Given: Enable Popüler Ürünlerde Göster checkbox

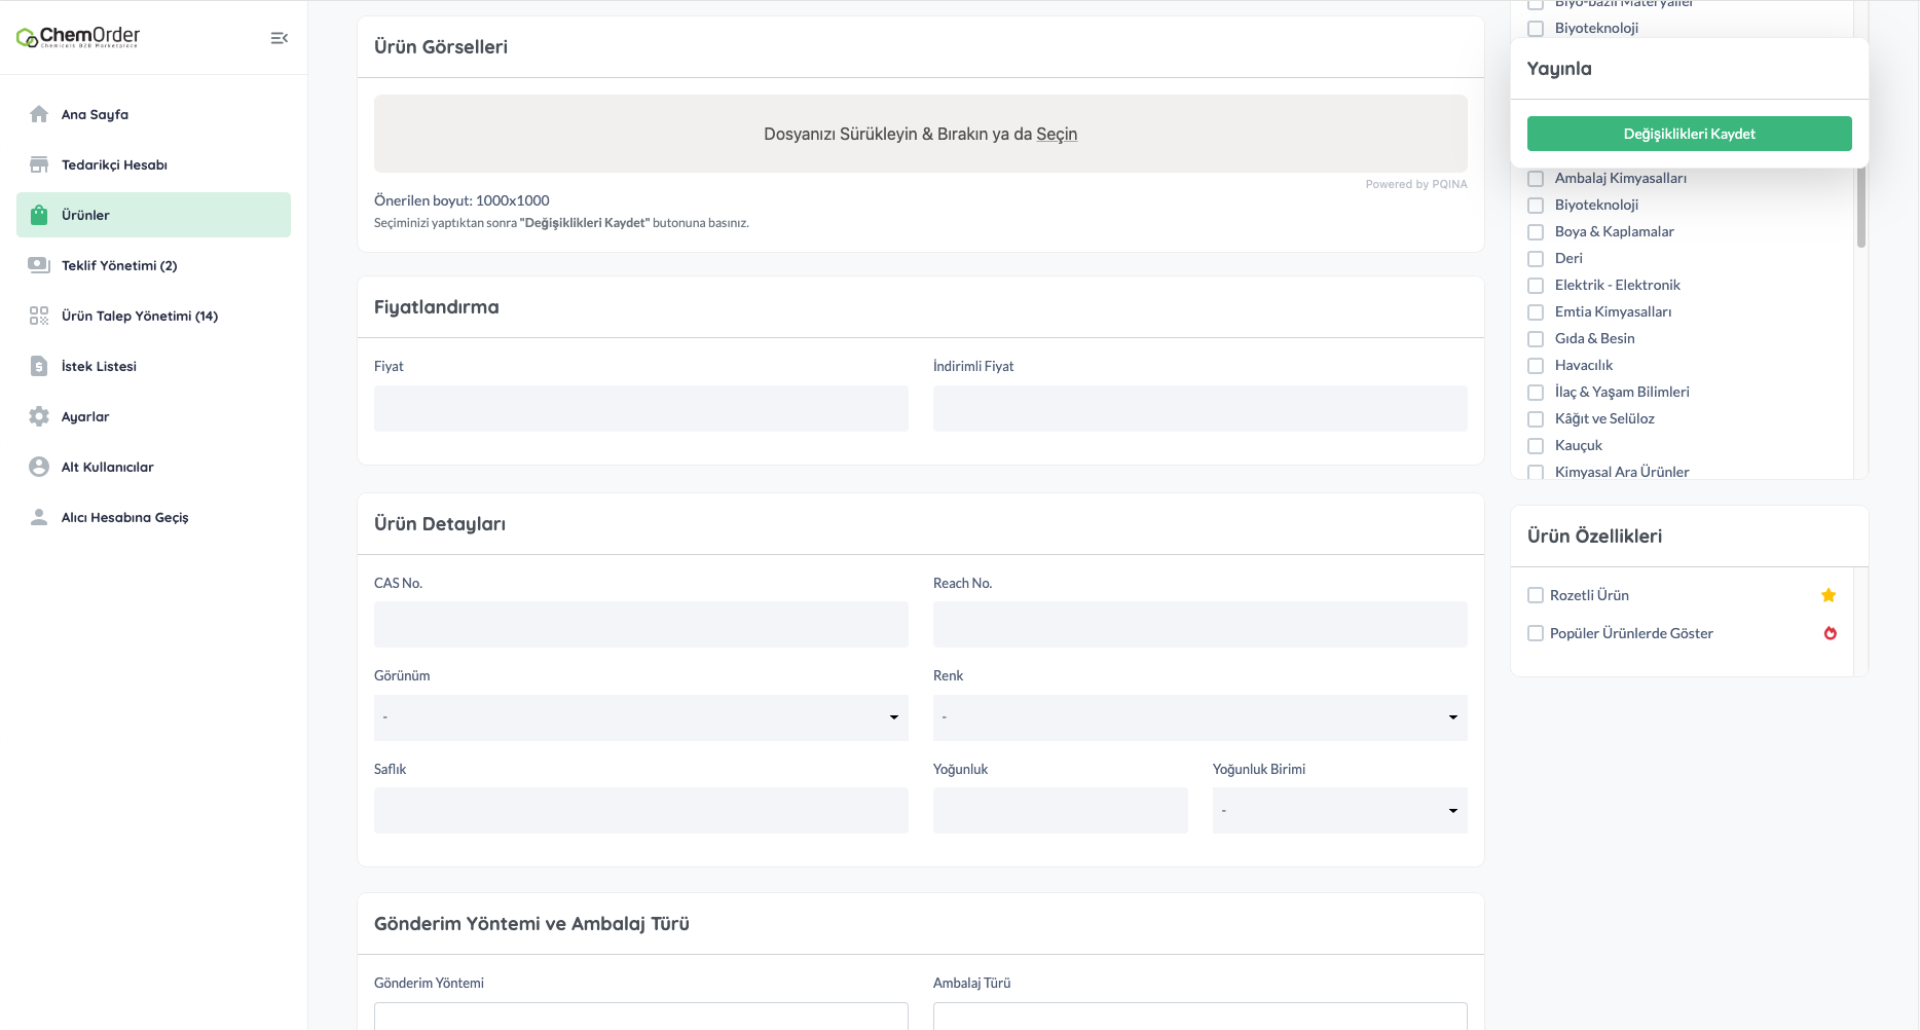Looking at the screenshot, I should [1535, 633].
